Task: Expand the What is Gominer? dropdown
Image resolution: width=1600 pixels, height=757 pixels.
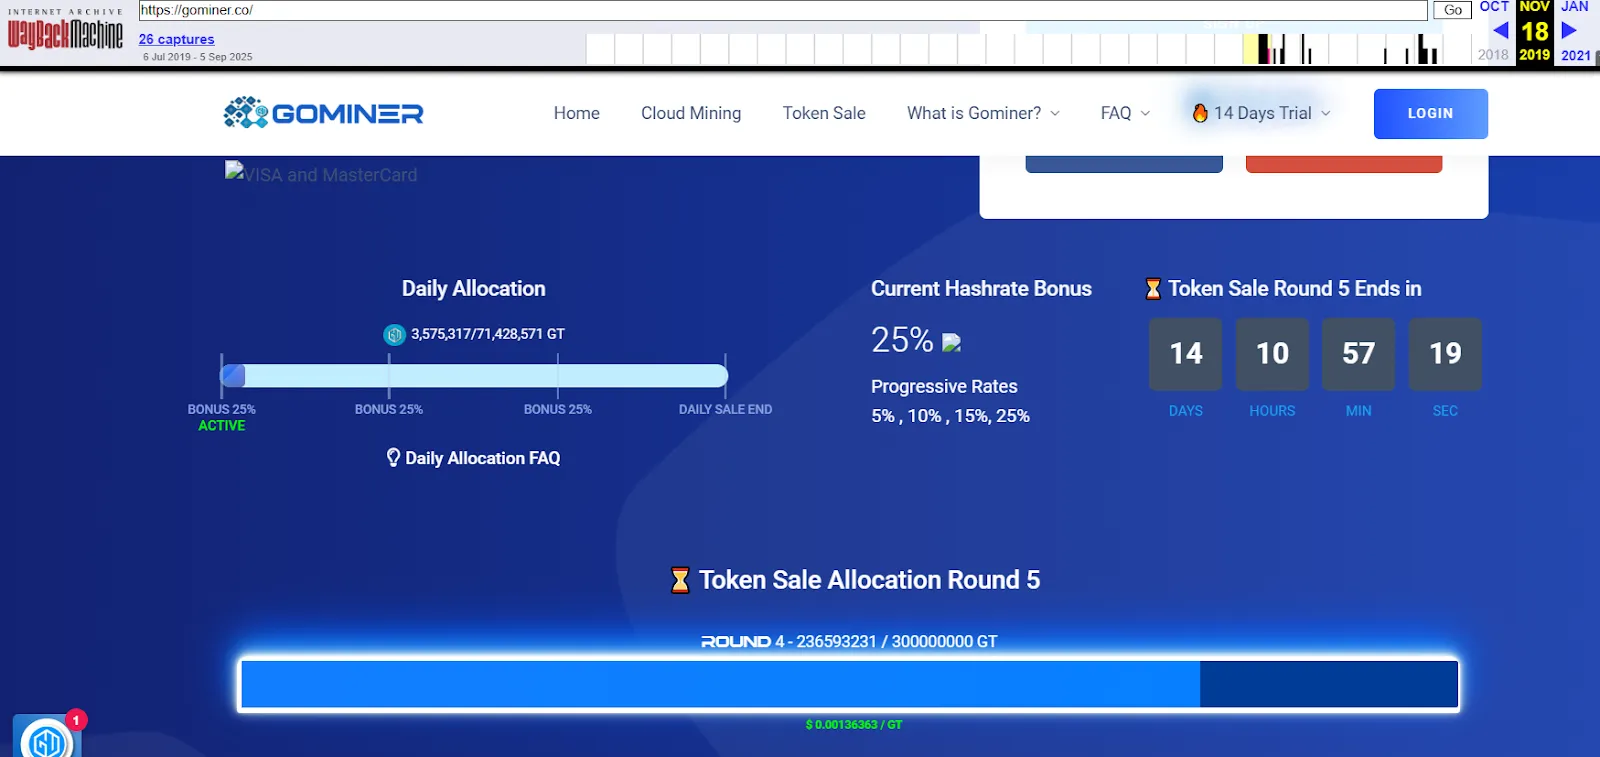Action: click(x=983, y=113)
